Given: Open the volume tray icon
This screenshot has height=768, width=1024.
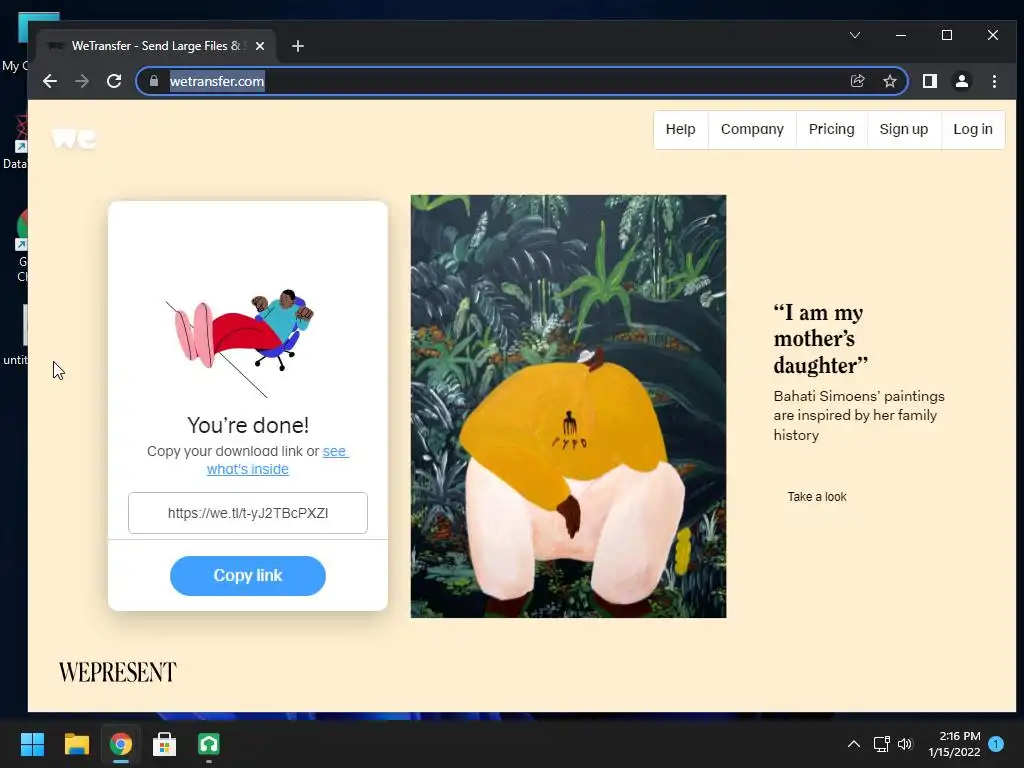Looking at the screenshot, I should click(905, 744).
